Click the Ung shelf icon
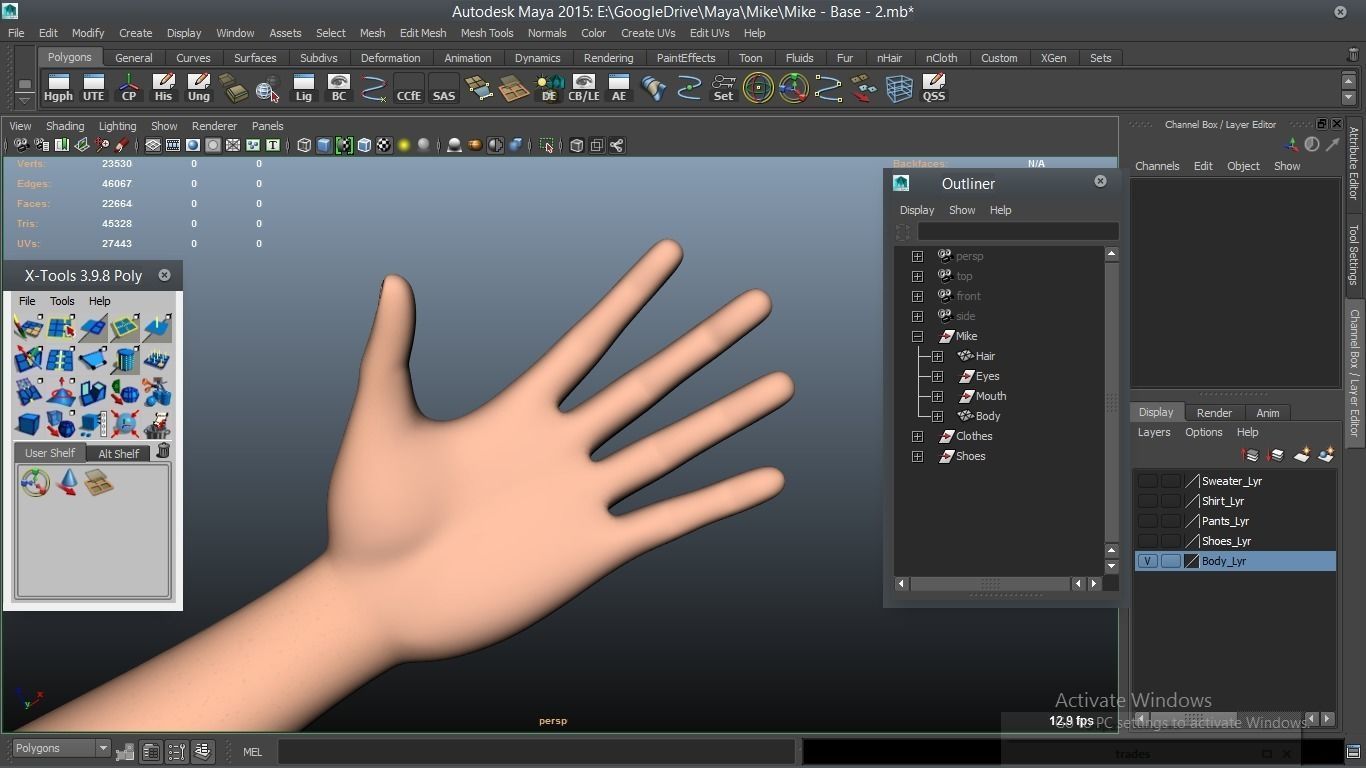The width and height of the screenshot is (1366, 768). [x=198, y=88]
